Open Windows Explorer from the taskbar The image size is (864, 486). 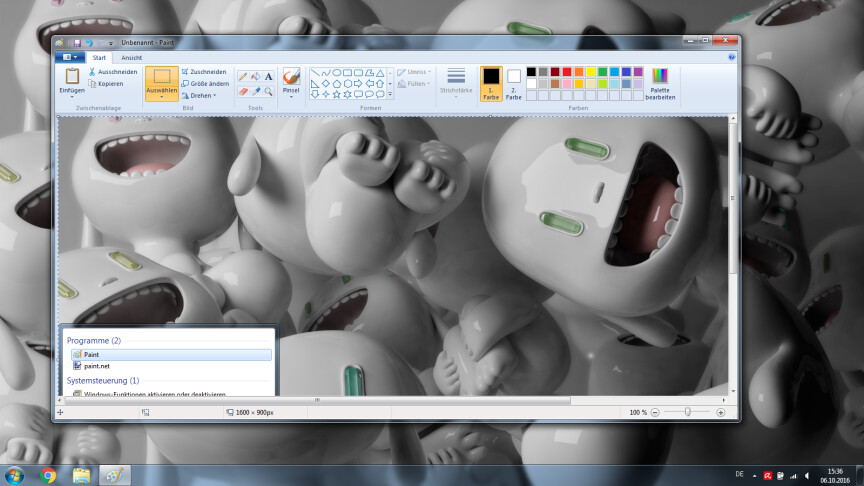(x=81, y=475)
